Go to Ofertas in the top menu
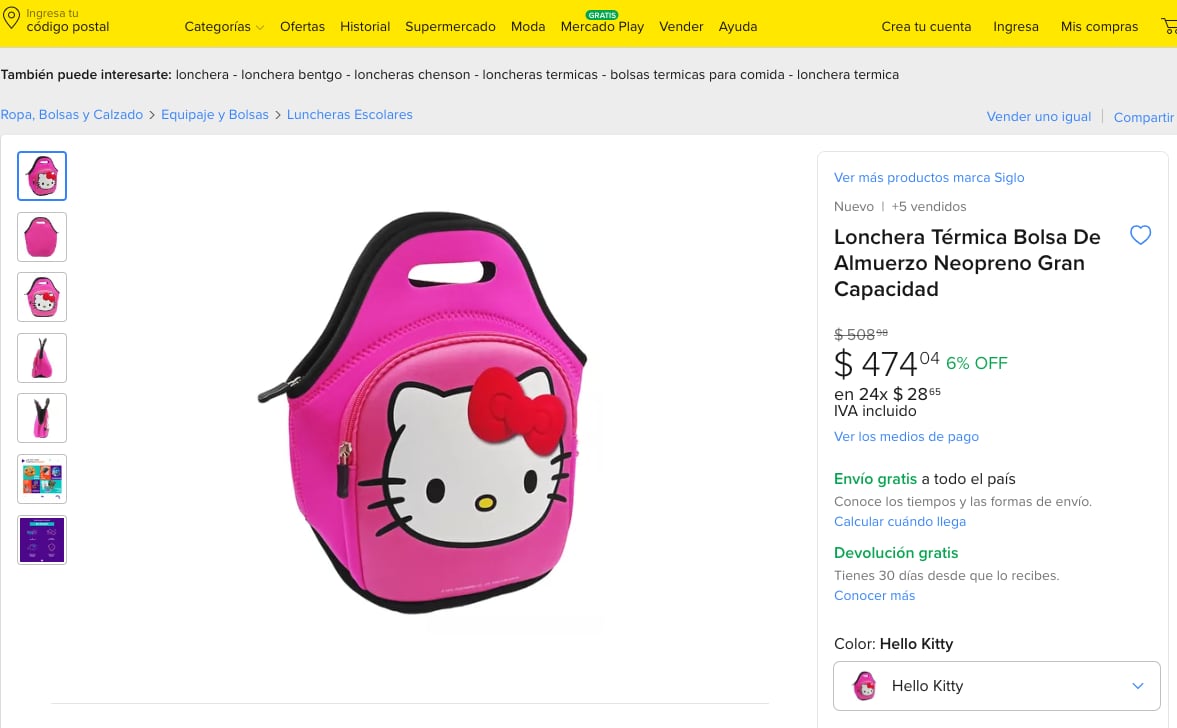 click(x=302, y=27)
